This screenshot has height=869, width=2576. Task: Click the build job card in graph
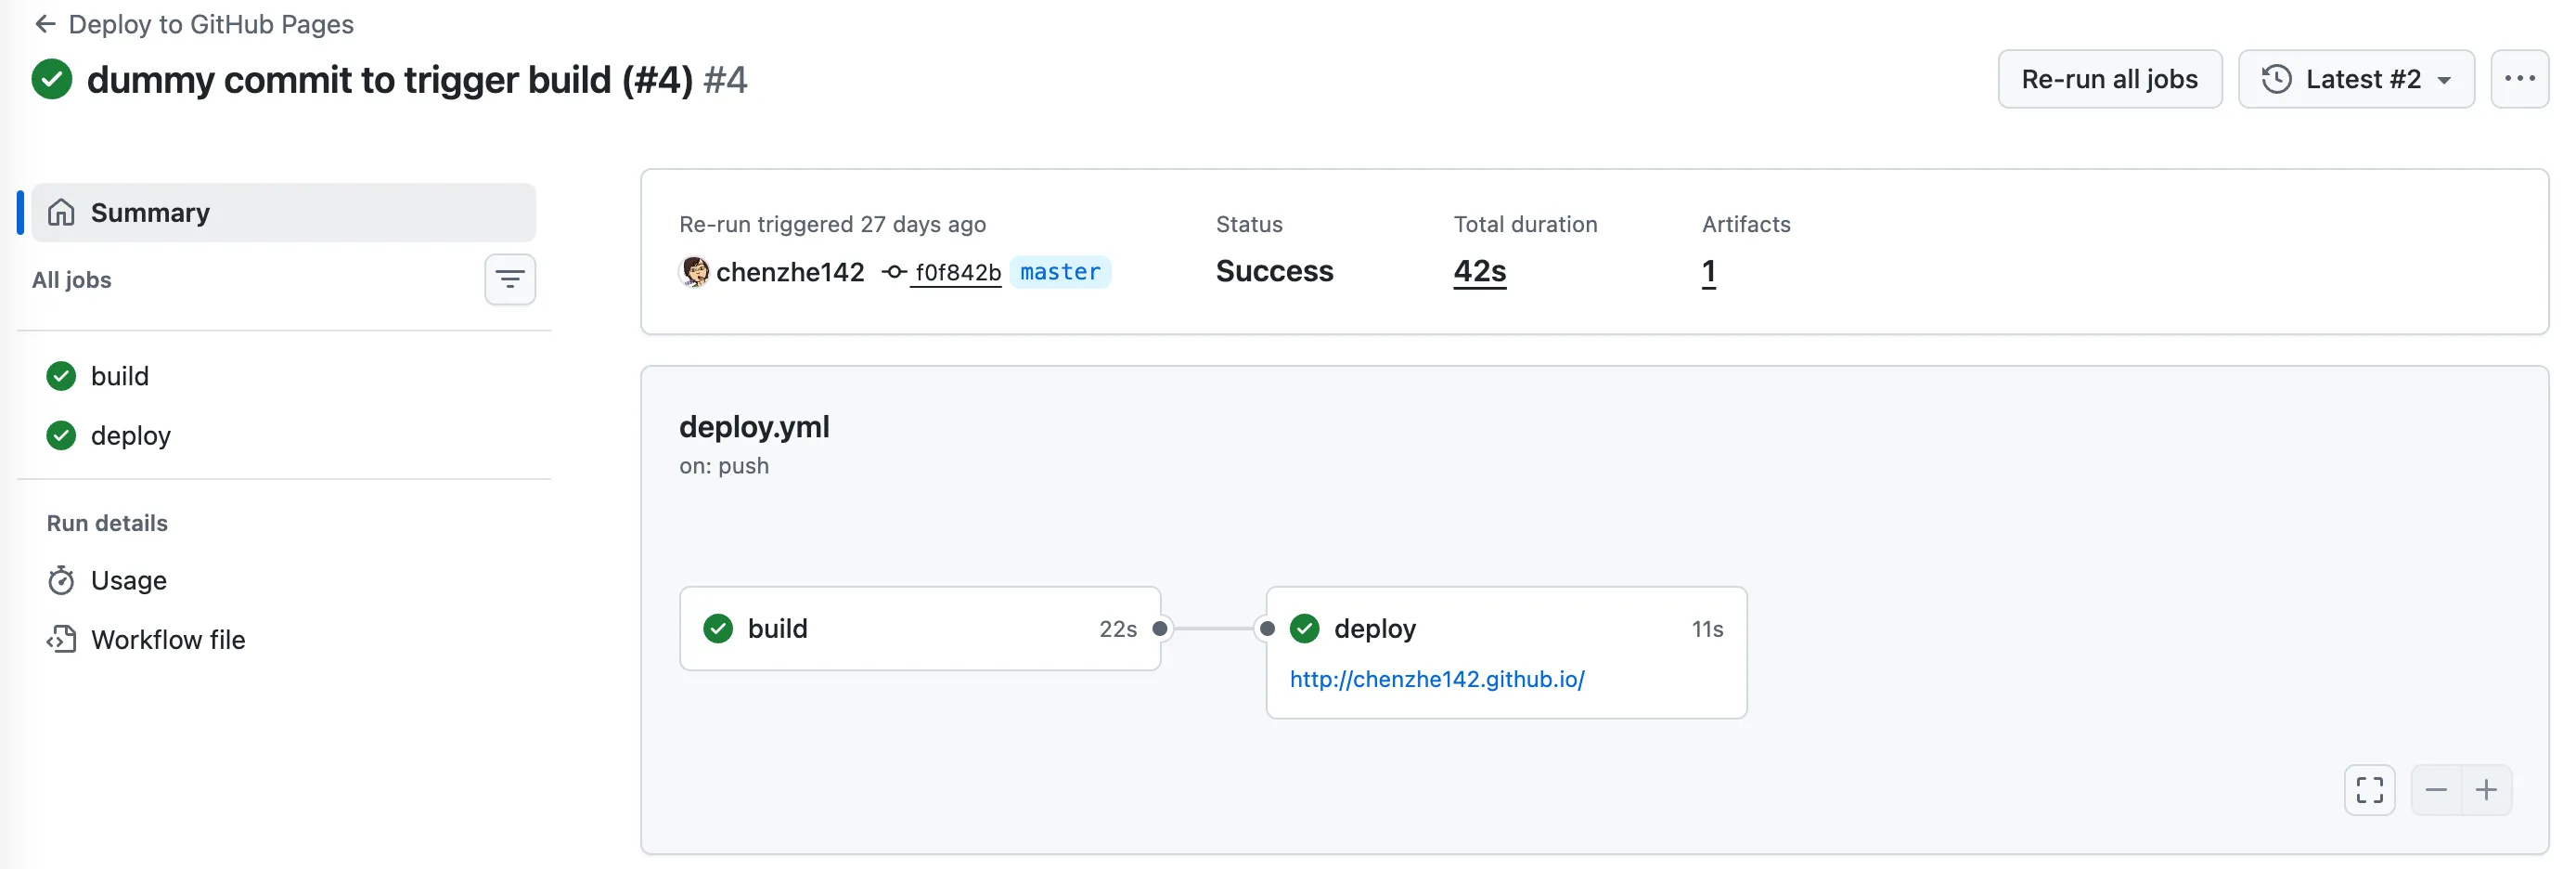click(919, 628)
